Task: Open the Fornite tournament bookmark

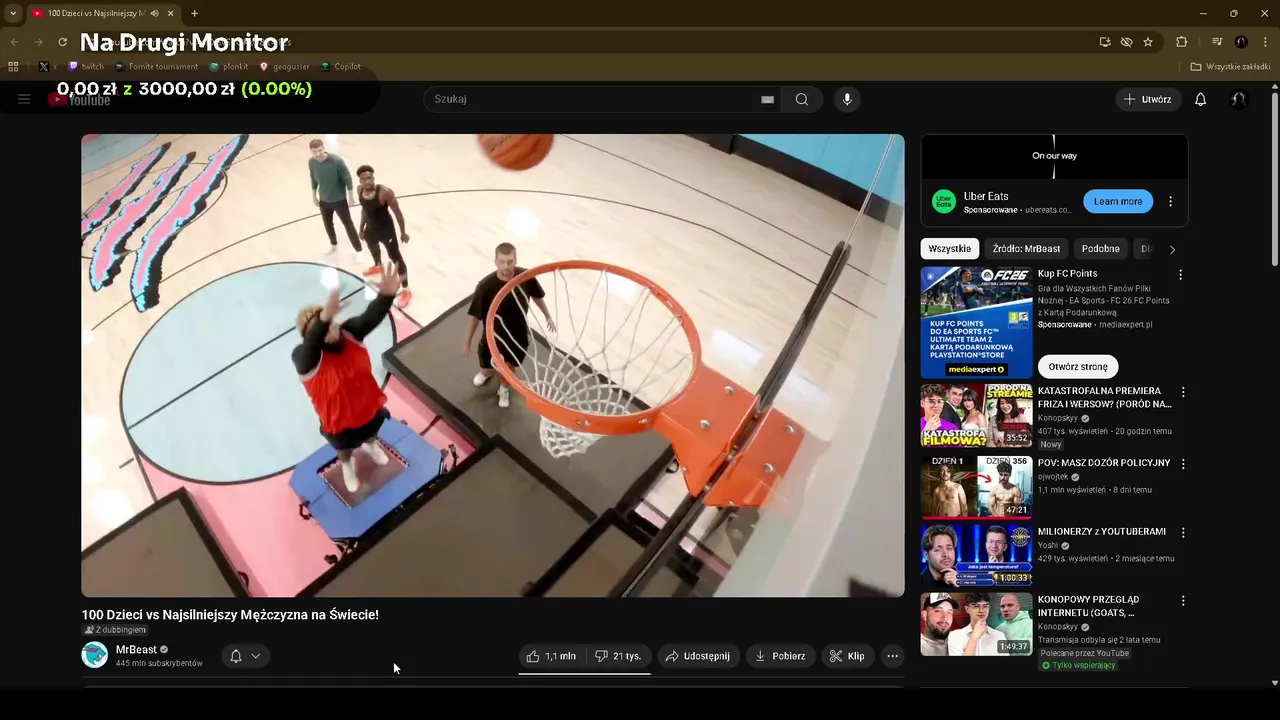Action: (156, 67)
